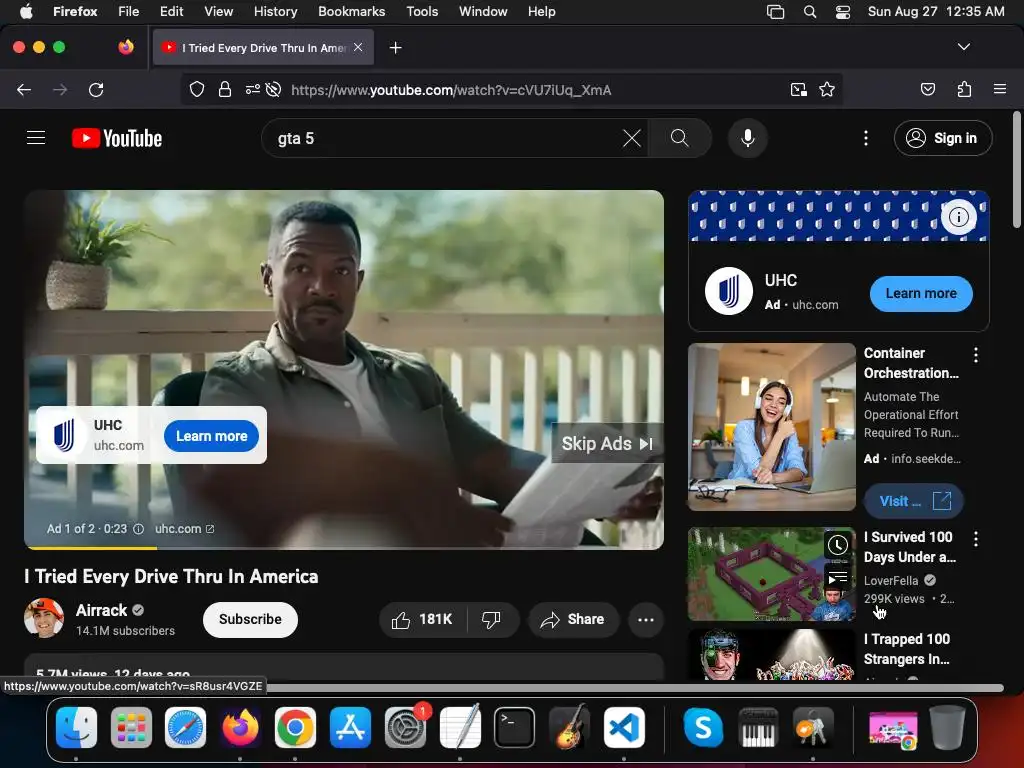This screenshot has width=1024, height=768.
Task: Click the ad progress bar
Action: tap(344, 547)
